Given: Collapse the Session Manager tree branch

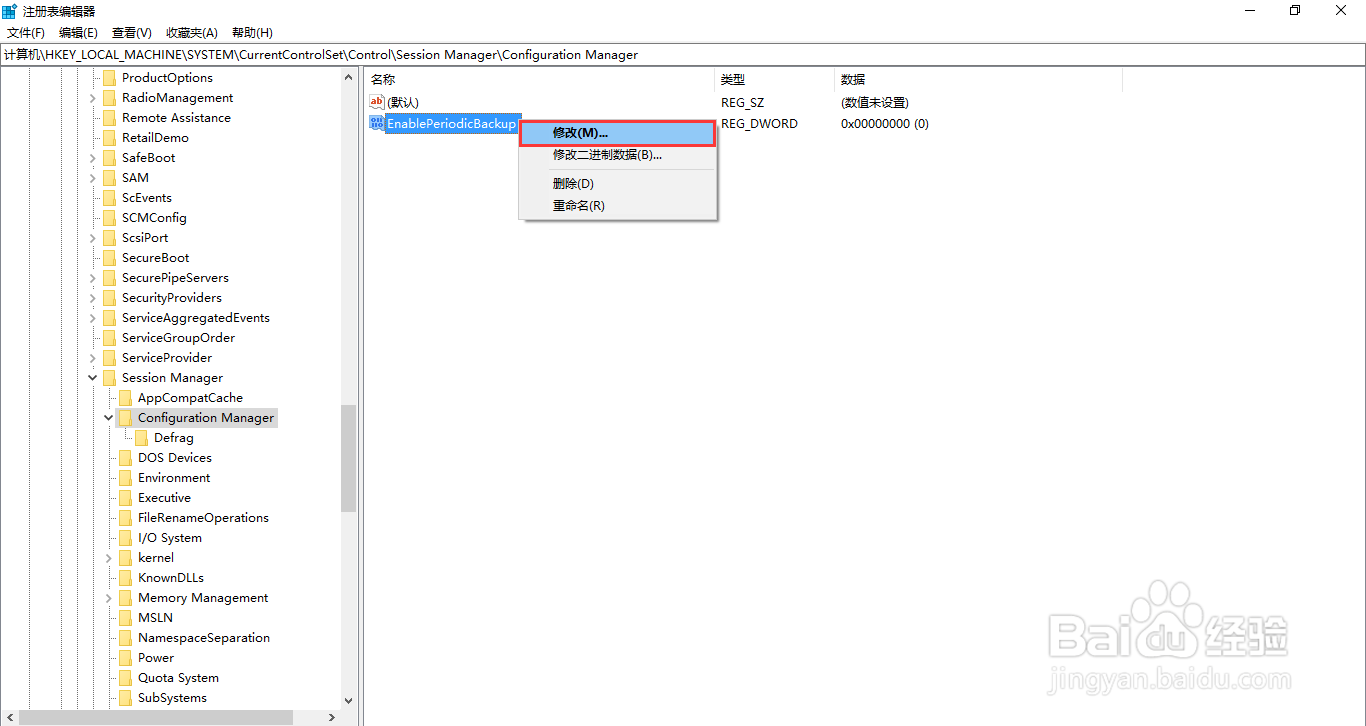Looking at the screenshot, I should coord(92,377).
